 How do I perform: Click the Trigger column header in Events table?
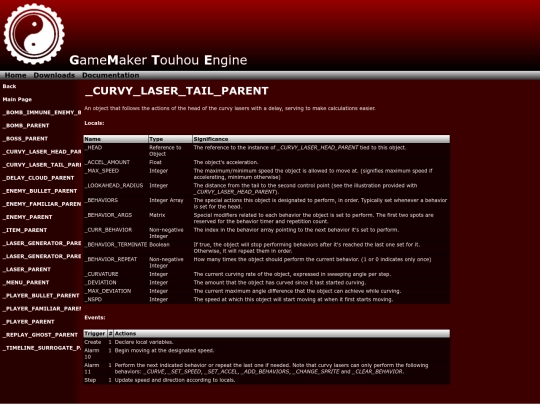pyautogui.click(x=95, y=334)
